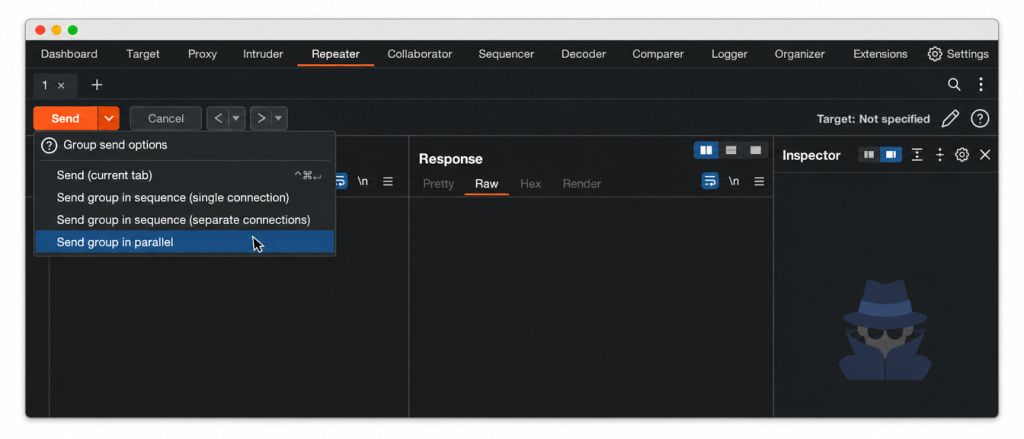This screenshot has height=439, width=1024.
Task: Add a new Repeater tab with plus
Action: [x=97, y=85]
